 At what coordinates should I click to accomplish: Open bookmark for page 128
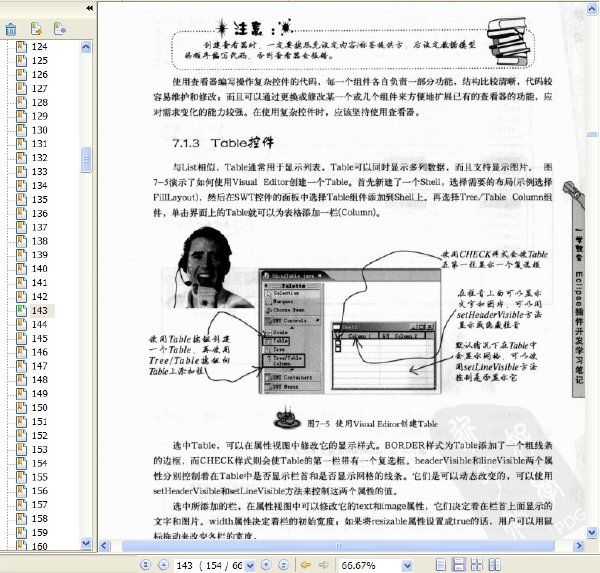[x=39, y=102]
